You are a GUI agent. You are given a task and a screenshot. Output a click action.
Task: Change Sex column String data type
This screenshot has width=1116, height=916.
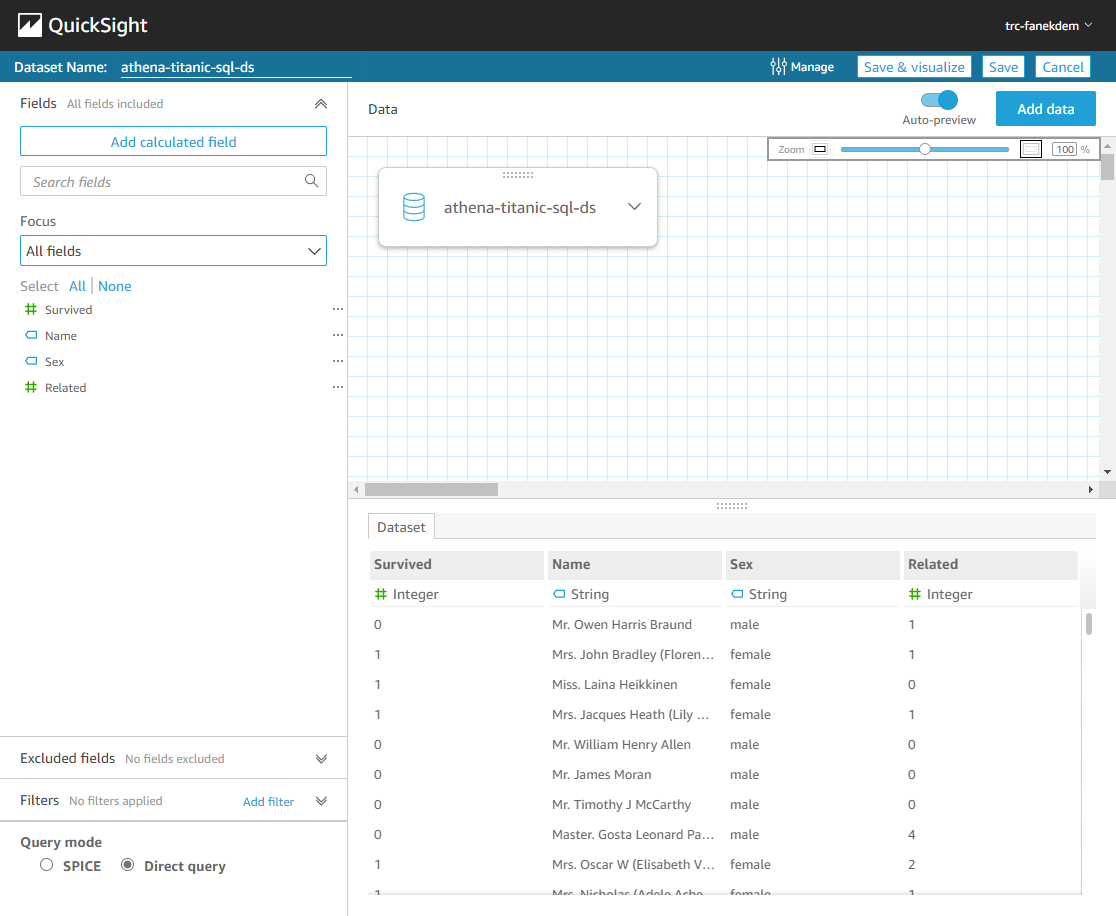(x=759, y=594)
